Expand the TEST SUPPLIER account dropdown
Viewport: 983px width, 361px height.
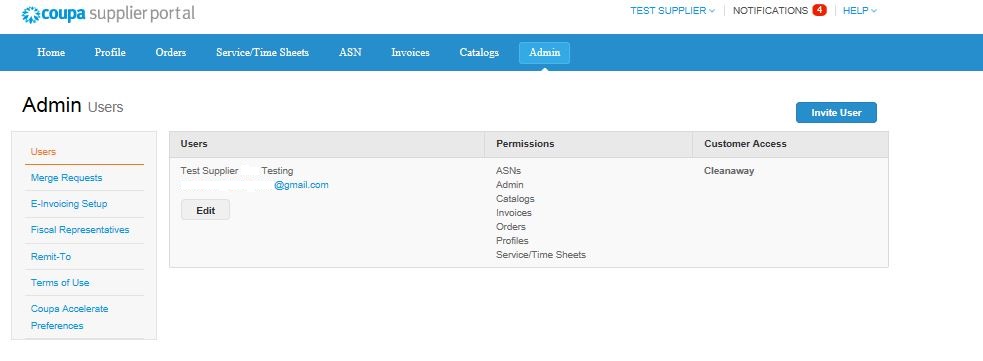tap(672, 11)
